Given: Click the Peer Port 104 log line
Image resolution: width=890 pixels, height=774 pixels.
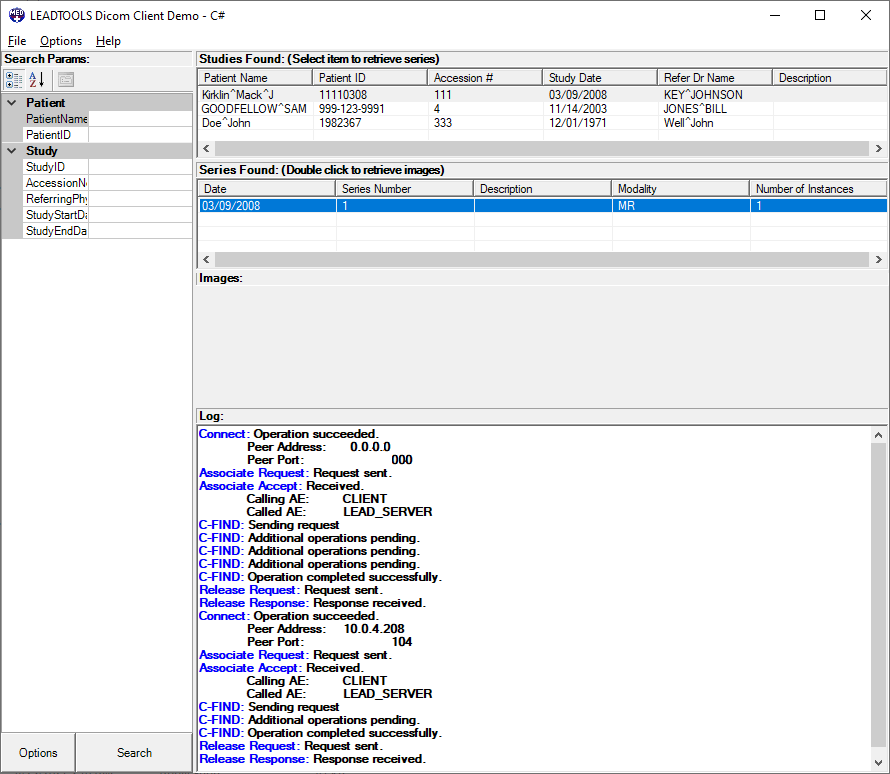Looking at the screenshot, I should point(329,642).
